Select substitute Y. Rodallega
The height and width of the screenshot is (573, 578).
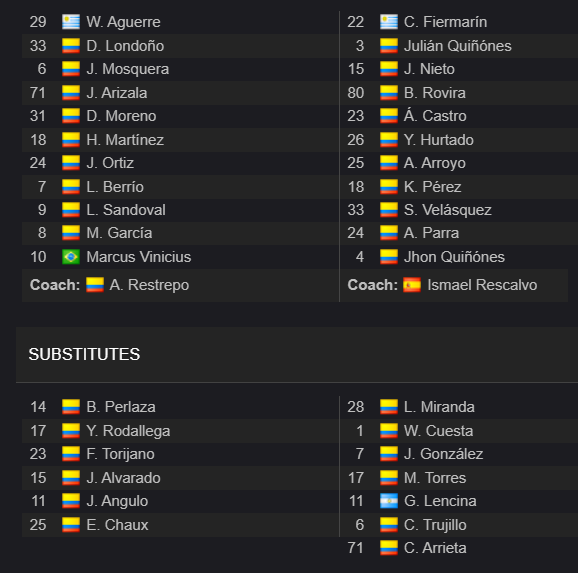(128, 431)
